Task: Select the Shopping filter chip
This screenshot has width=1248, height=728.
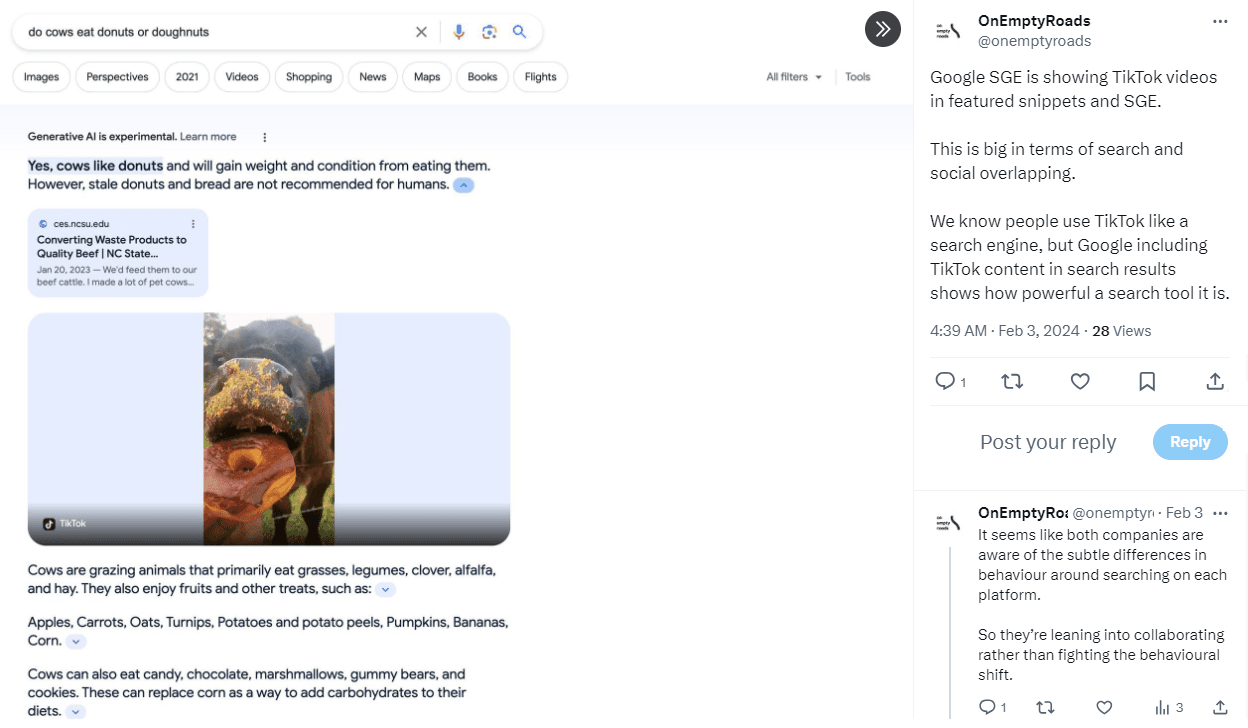Action: point(309,77)
